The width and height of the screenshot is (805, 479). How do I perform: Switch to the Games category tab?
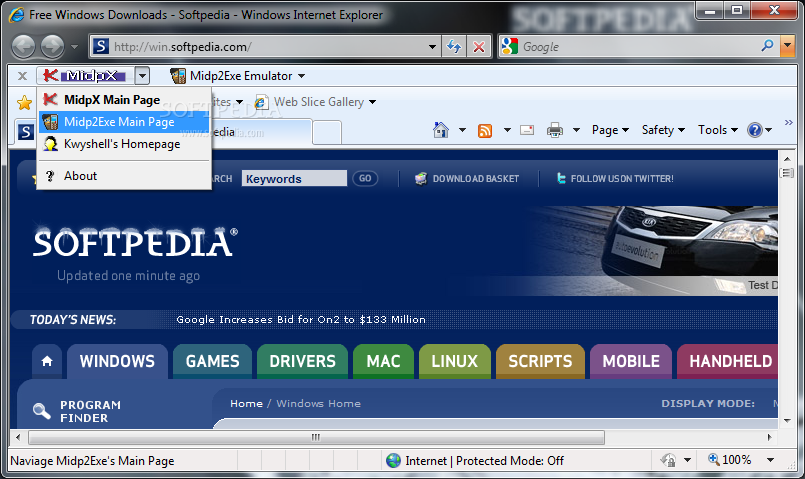(213, 361)
